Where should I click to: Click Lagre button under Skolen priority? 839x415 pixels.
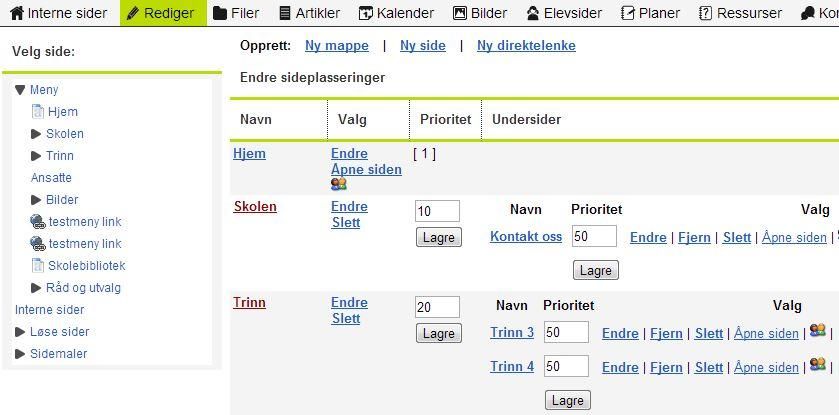(x=439, y=237)
